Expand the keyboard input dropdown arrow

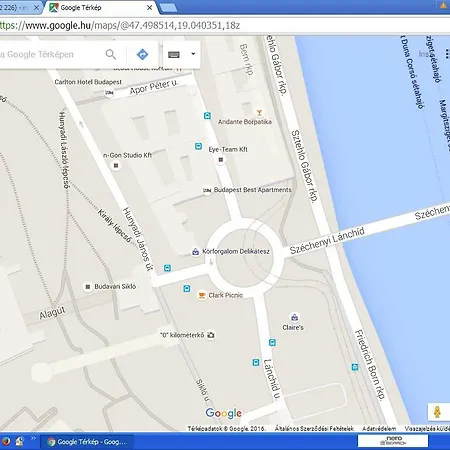[x=193, y=54]
